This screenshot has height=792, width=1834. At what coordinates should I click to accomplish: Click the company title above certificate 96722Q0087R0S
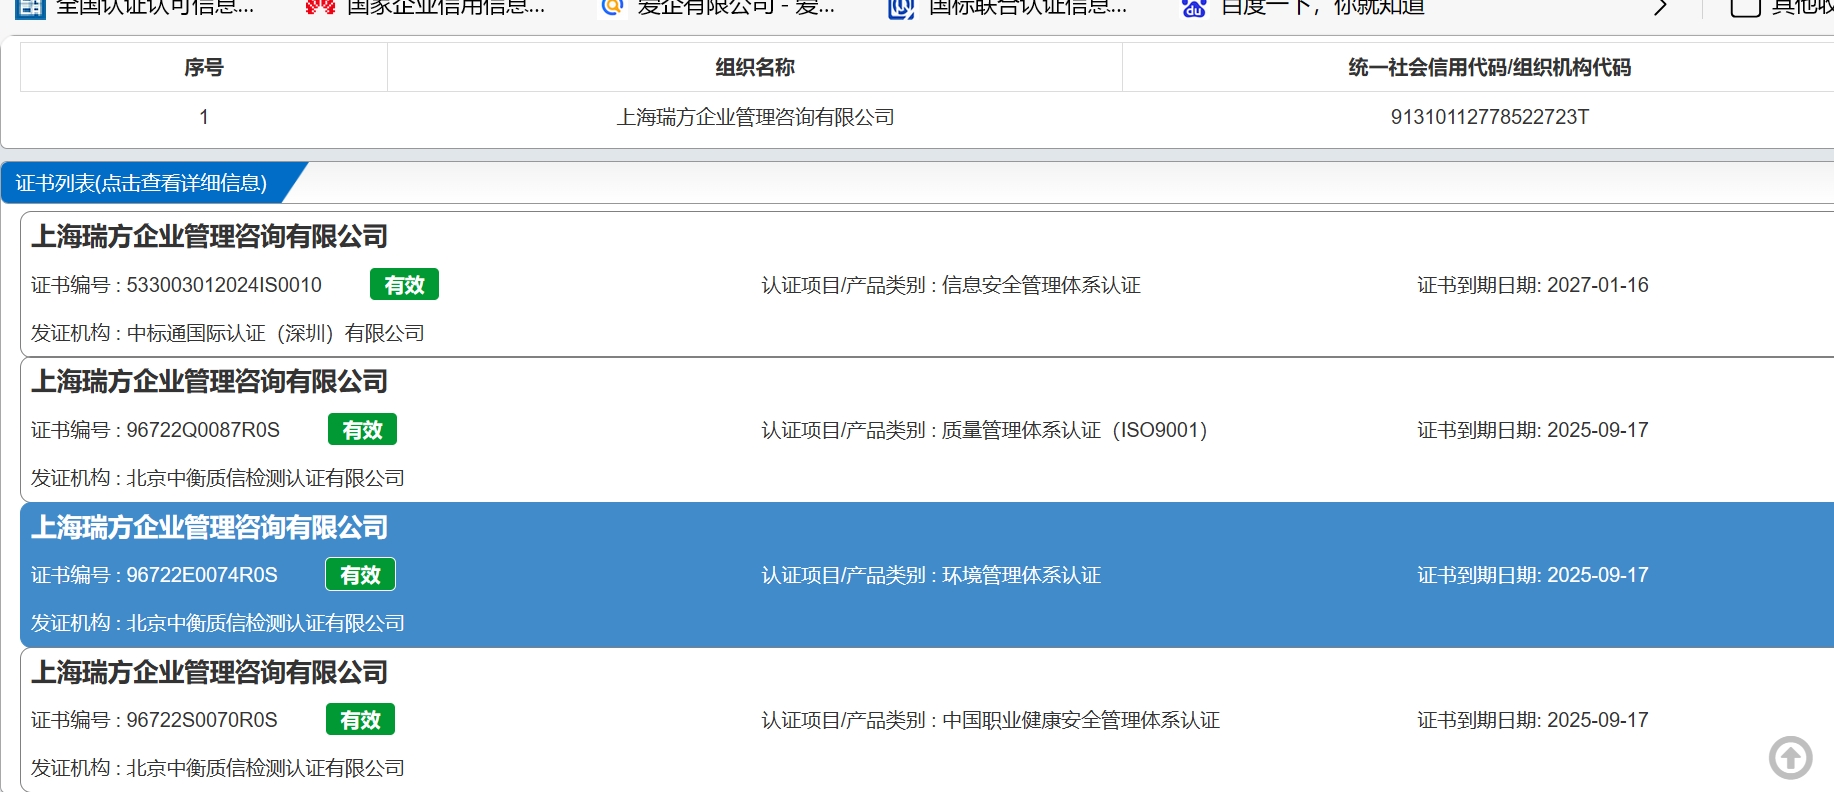pos(209,381)
